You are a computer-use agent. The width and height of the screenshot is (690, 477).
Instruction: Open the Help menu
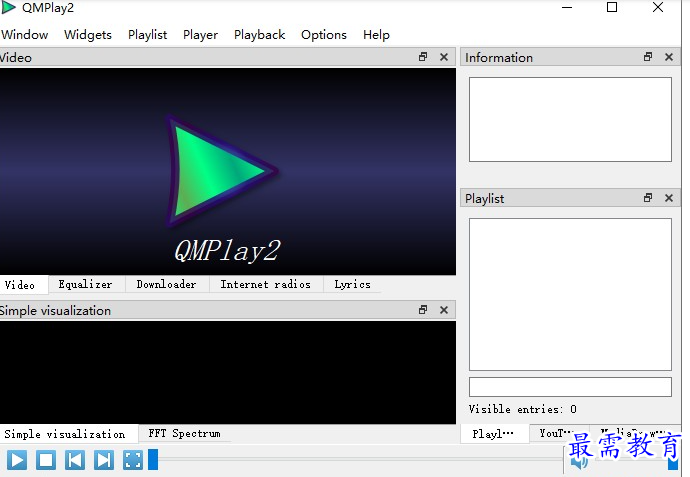click(x=376, y=35)
